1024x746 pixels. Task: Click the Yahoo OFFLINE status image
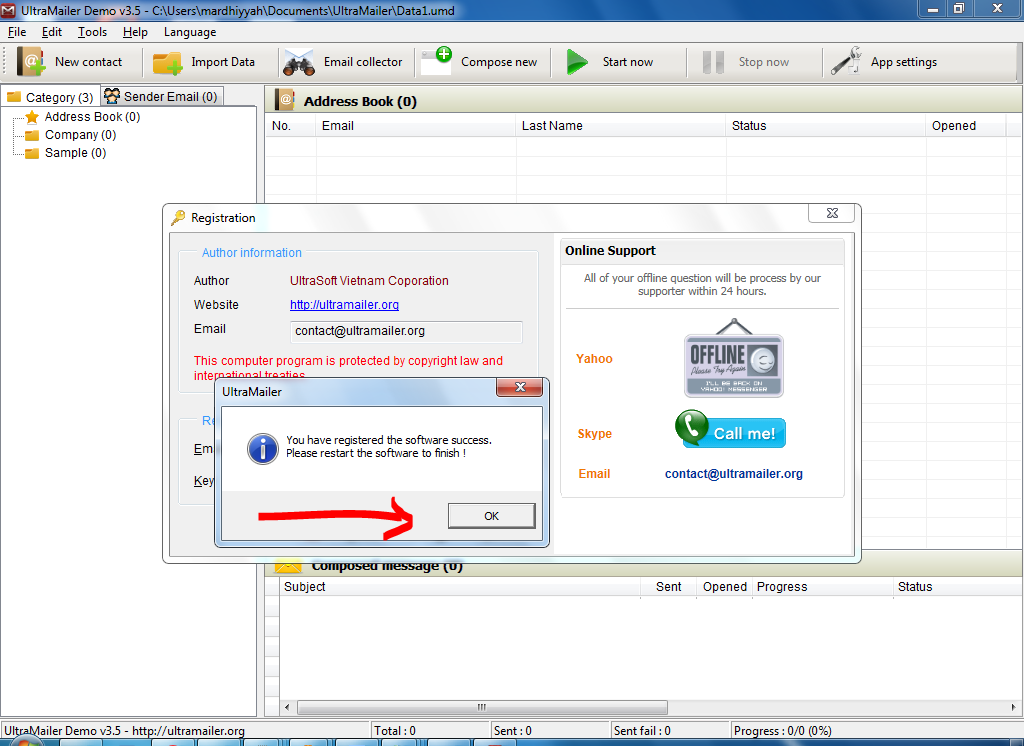[733, 358]
